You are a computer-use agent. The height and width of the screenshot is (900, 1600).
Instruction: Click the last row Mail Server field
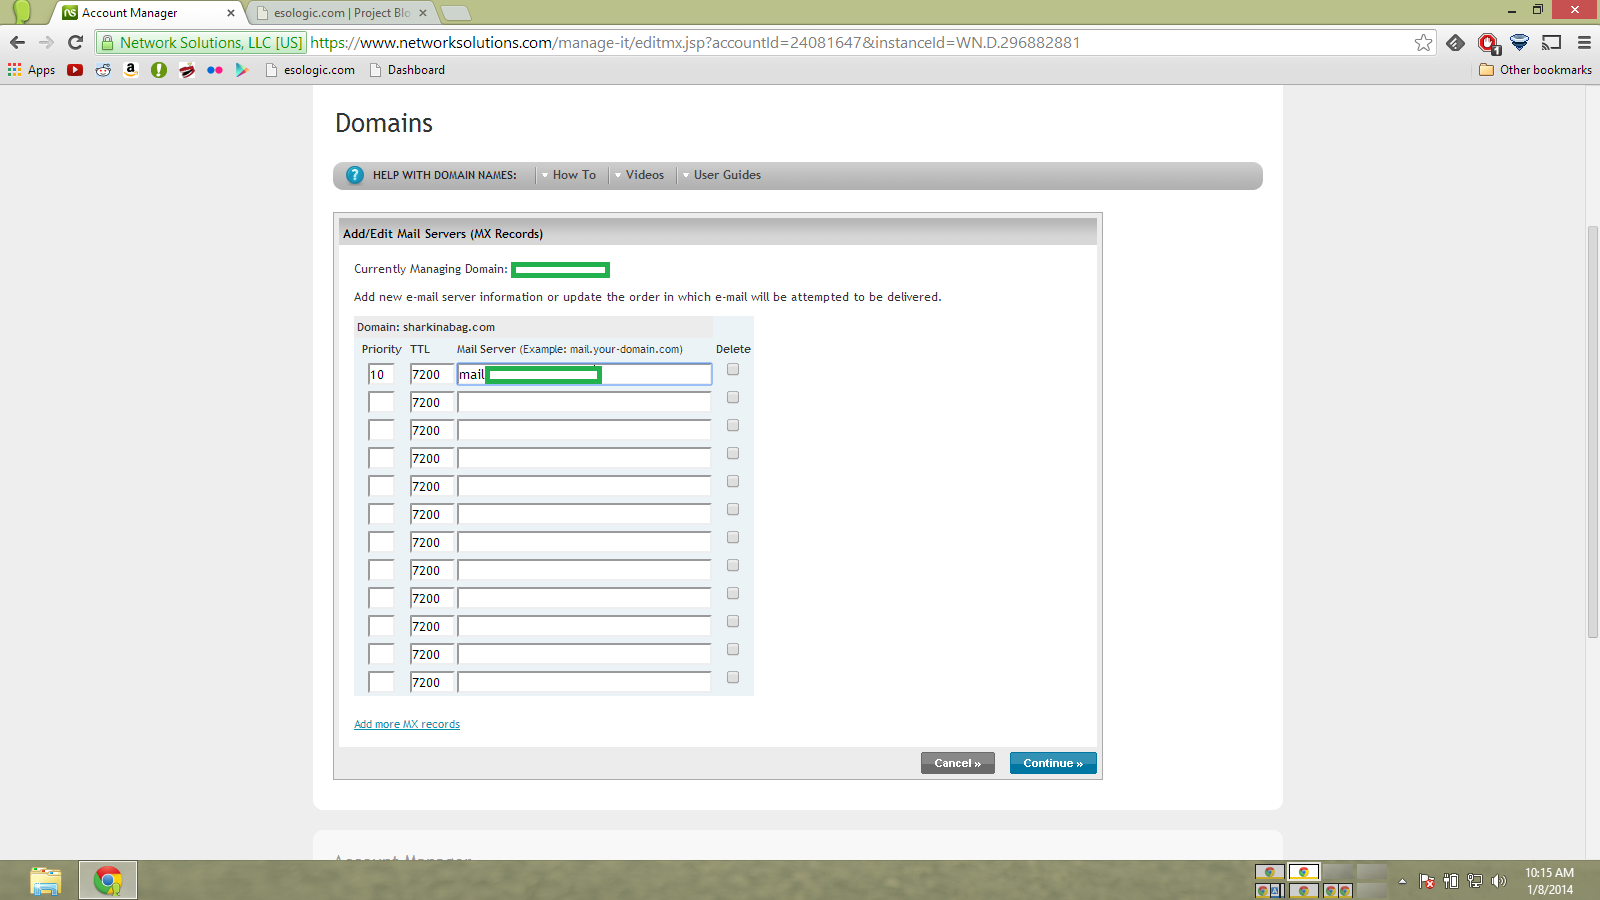click(585, 682)
